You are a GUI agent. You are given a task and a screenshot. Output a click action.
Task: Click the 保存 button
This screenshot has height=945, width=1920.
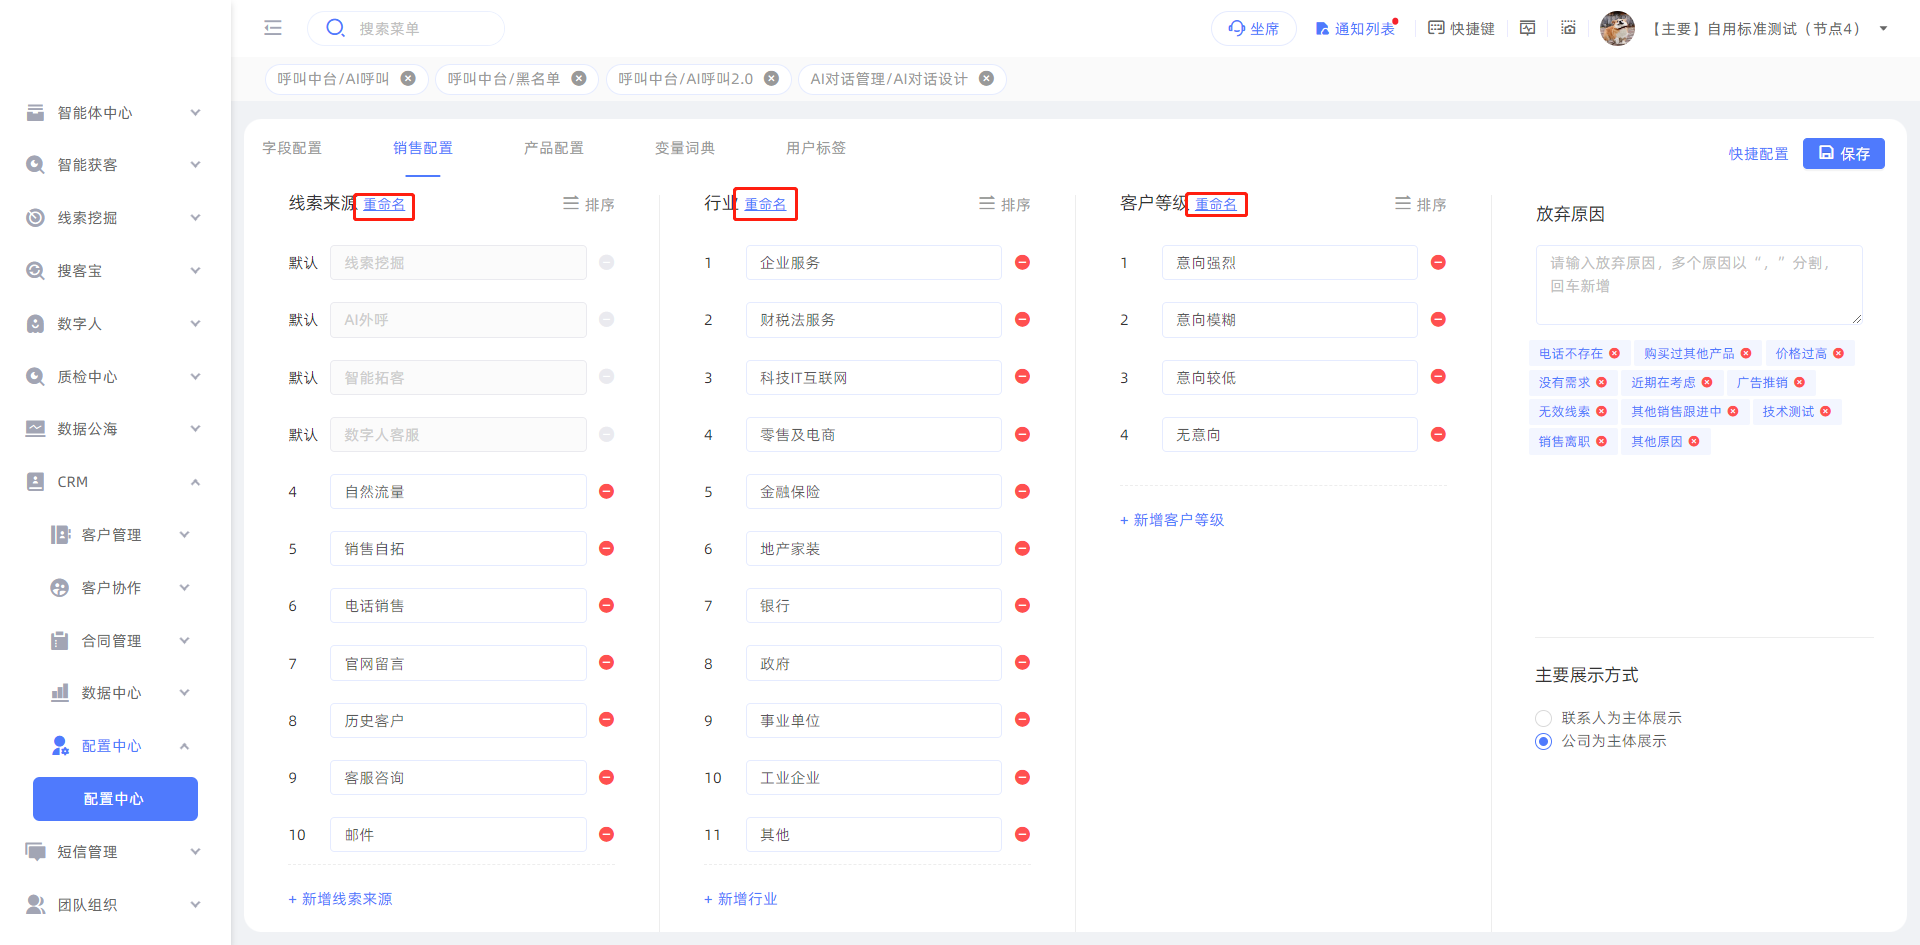1844,153
